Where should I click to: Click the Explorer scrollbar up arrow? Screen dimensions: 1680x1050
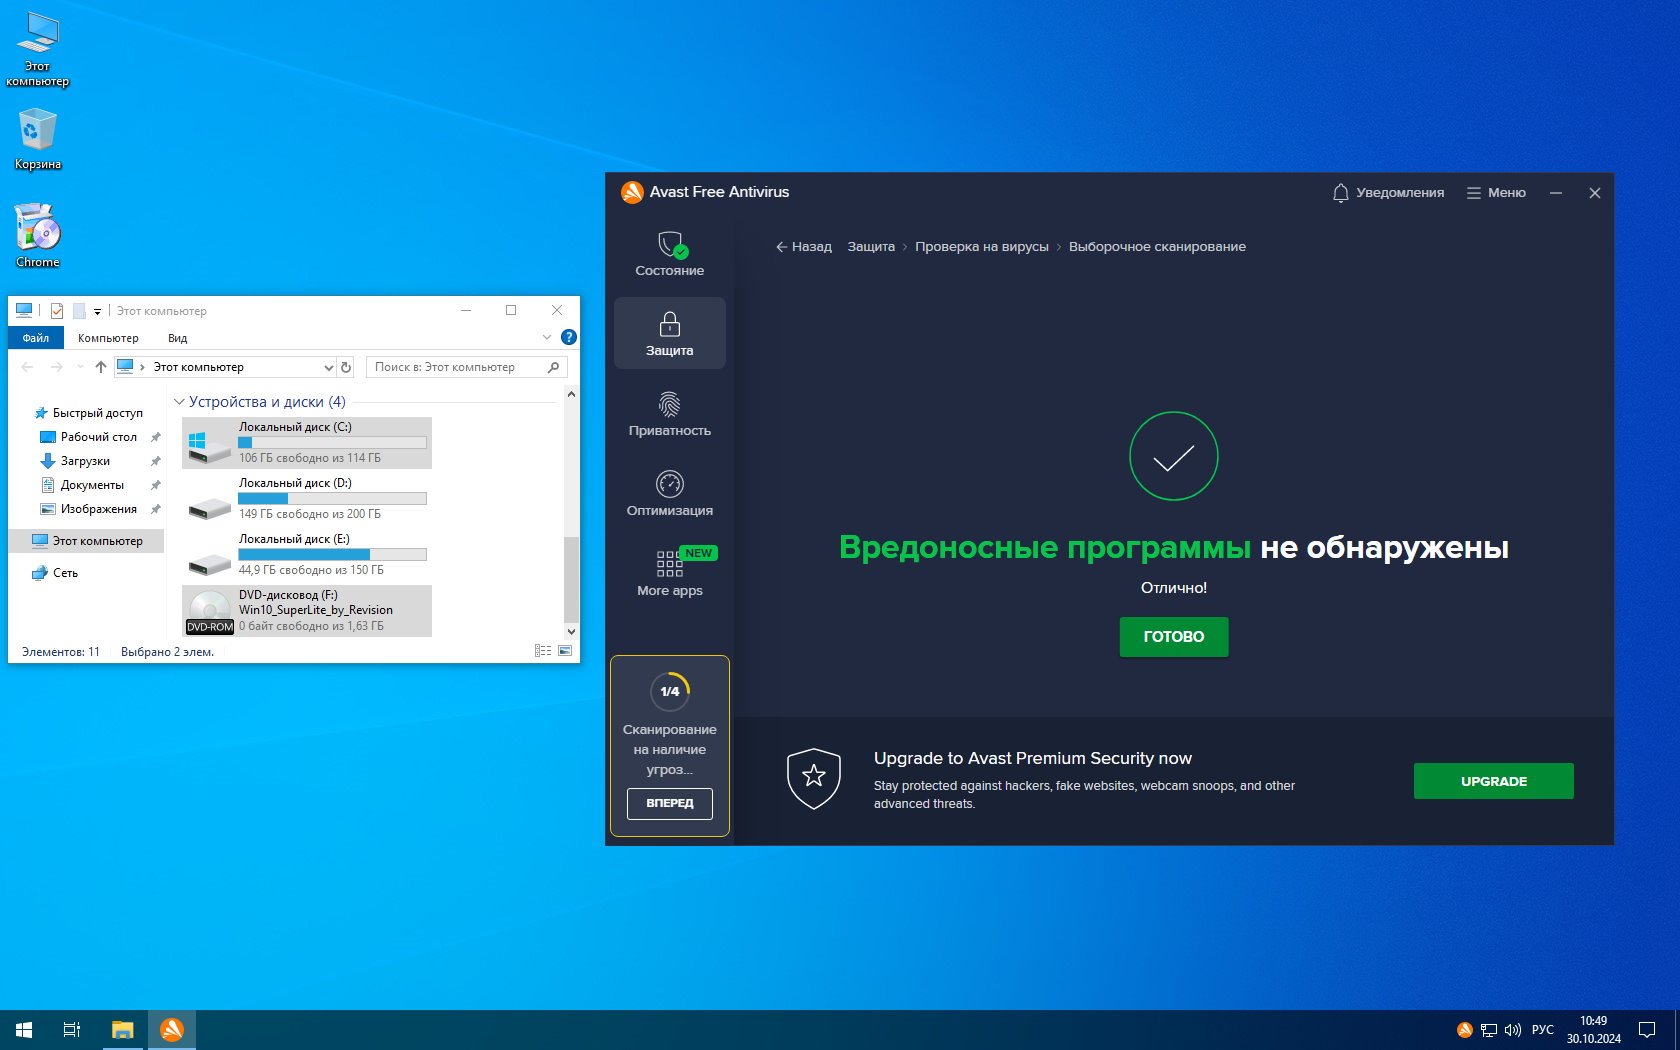571,394
